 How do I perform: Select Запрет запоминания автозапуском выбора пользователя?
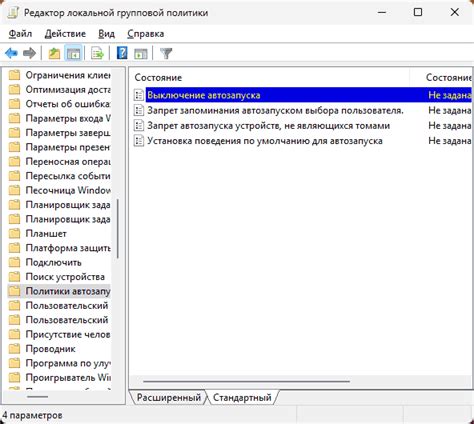pos(275,110)
